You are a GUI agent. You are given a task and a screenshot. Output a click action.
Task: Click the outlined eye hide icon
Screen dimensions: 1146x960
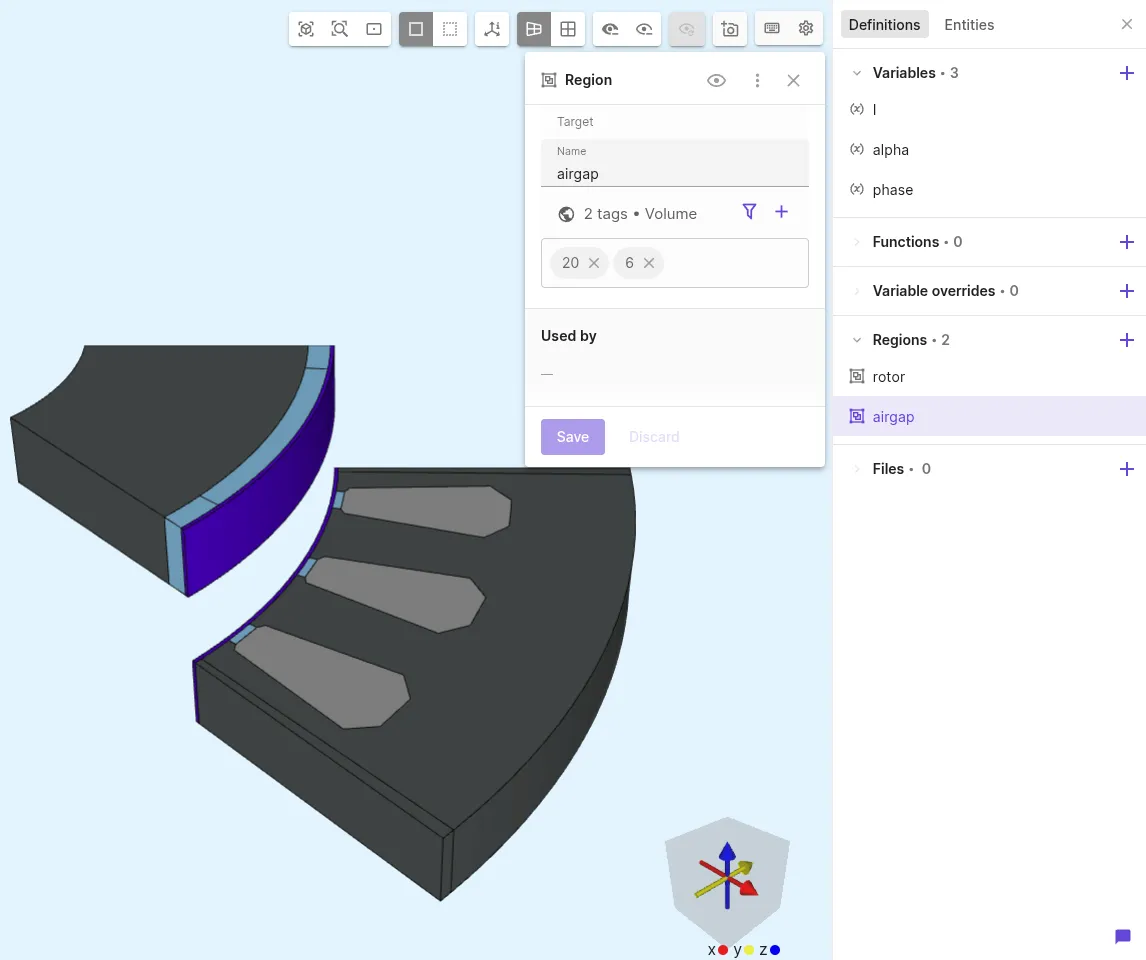(x=644, y=29)
